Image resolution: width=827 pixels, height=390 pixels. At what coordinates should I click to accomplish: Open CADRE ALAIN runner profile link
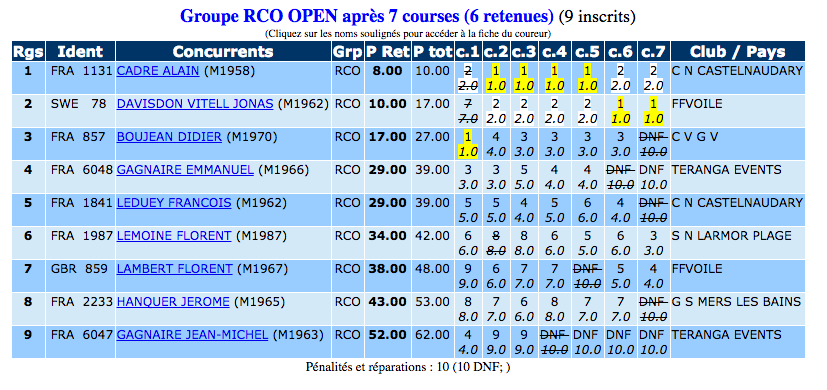[158, 71]
